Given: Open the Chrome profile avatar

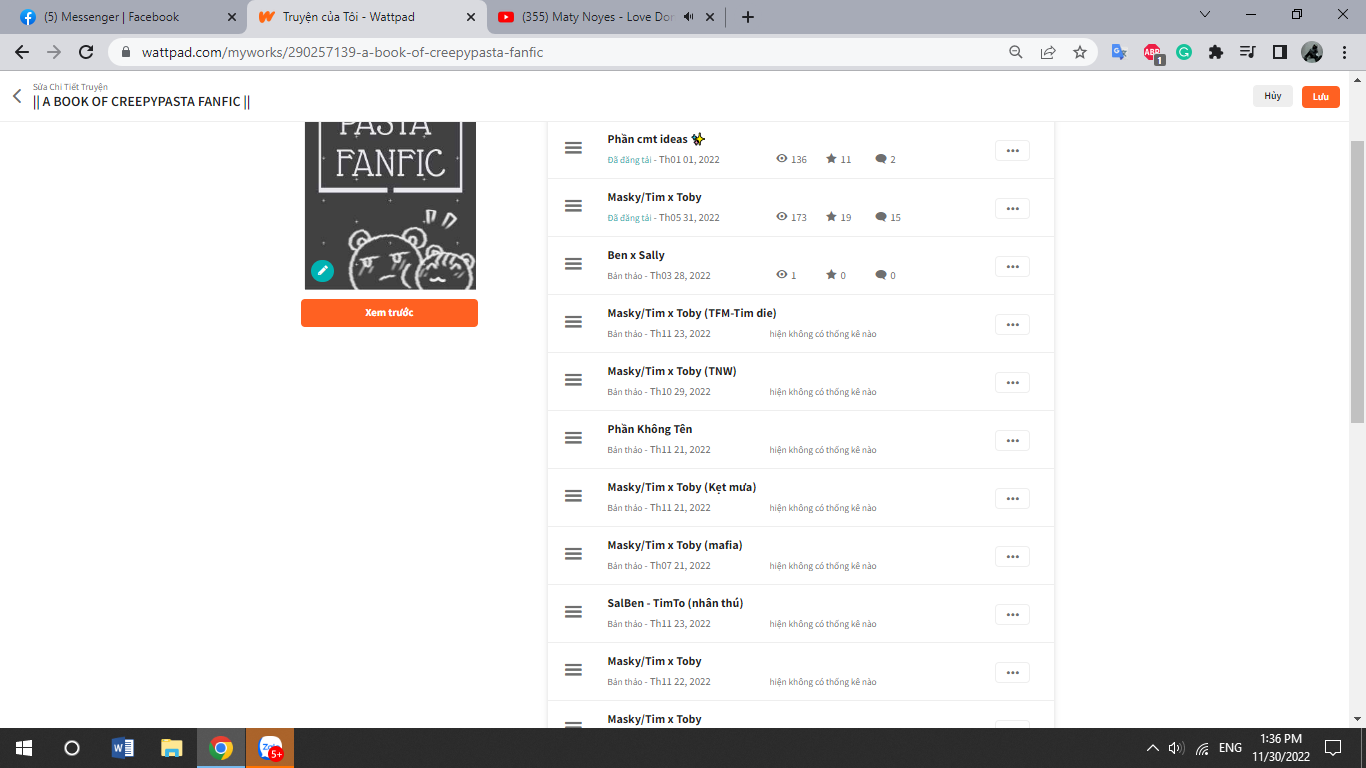Looking at the screenshot, I should tap(1312, 52).
